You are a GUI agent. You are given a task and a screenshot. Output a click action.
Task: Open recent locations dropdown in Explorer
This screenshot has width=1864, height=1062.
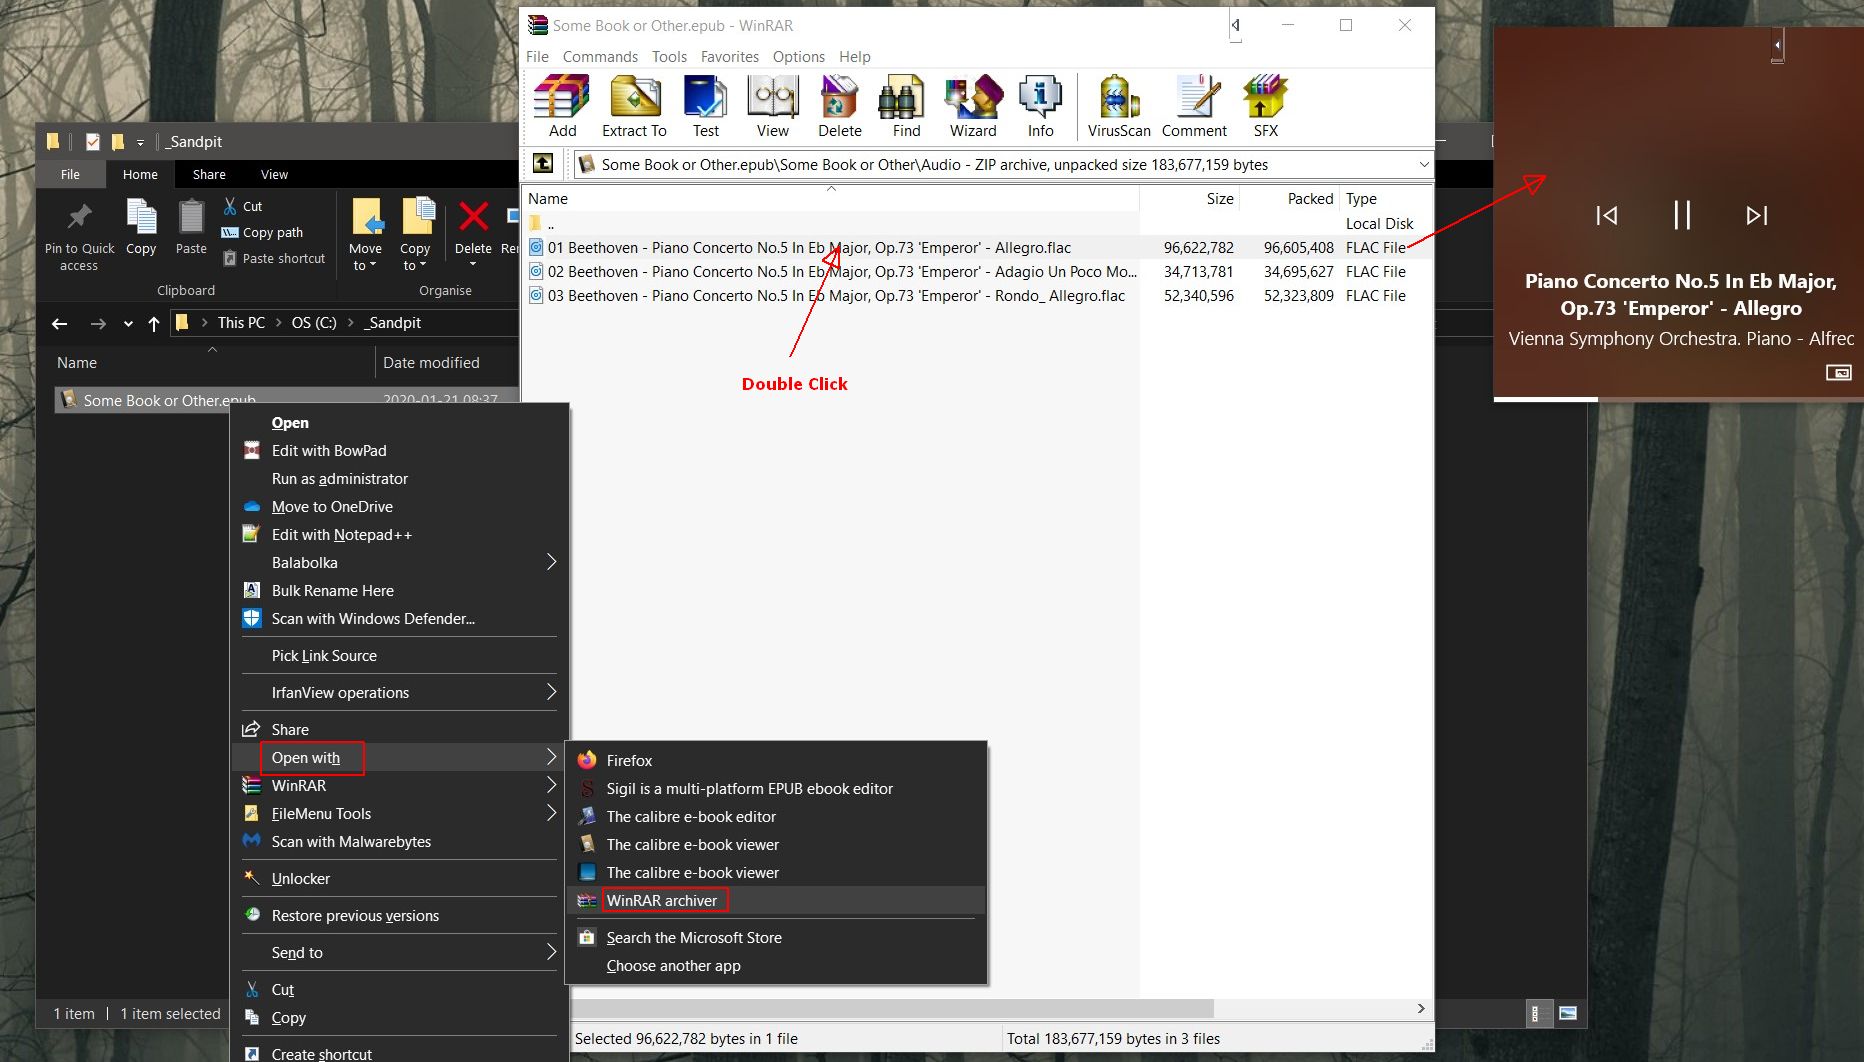click(128, 323)
